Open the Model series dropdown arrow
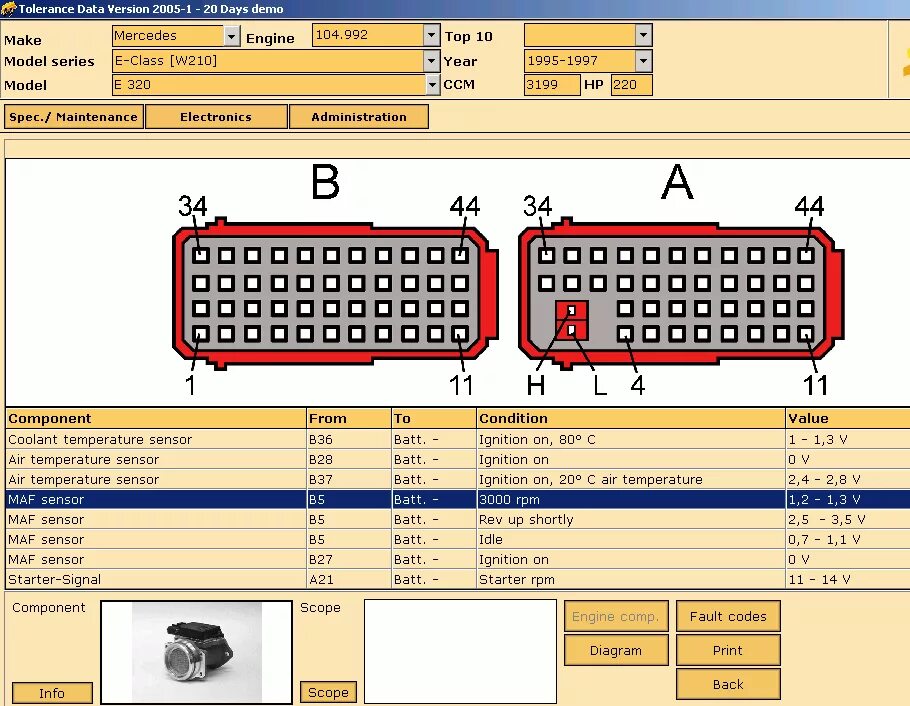Viewport: 910px width, 706px height. (x=431, y=61)
